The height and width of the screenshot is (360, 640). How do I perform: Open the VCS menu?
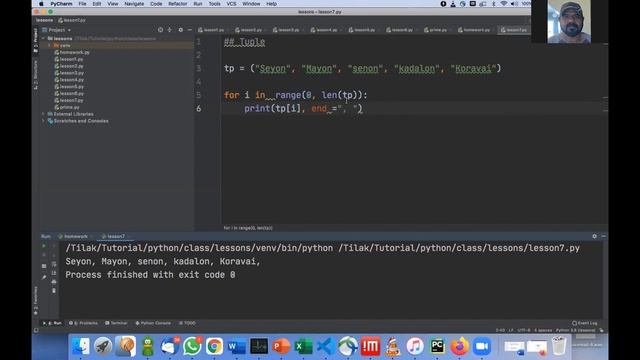pyautogui.click(x=231, y=4)
